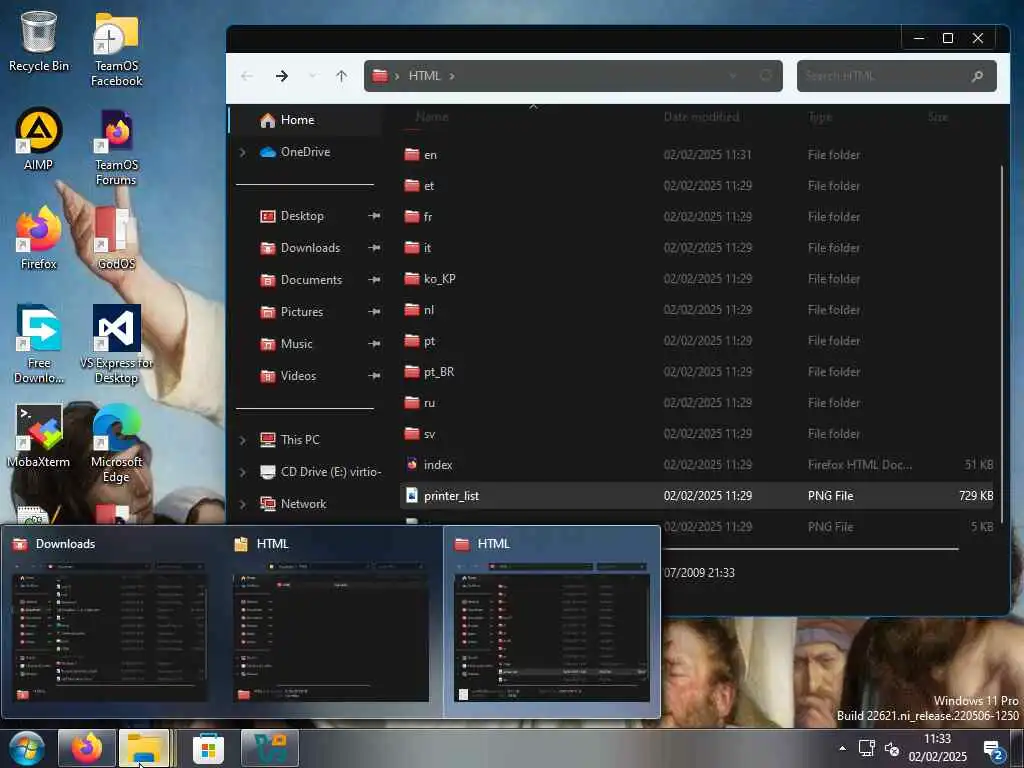The image size is (1024, 768).
Task: Open Firefox from the taskbar
Action: click(x=87, y=748)
